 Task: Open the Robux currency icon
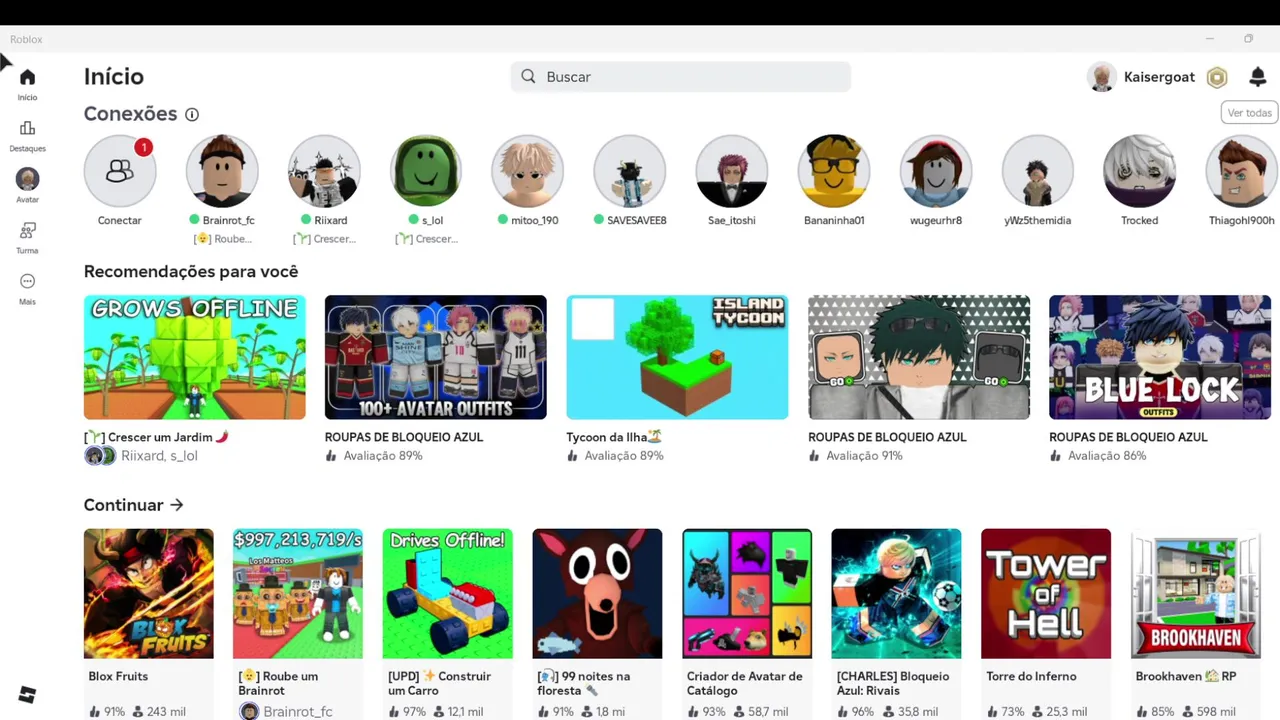click(1217, 77)
